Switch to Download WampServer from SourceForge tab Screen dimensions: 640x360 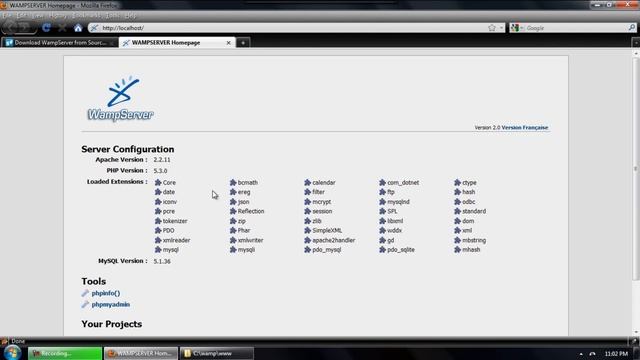(60, 42)
